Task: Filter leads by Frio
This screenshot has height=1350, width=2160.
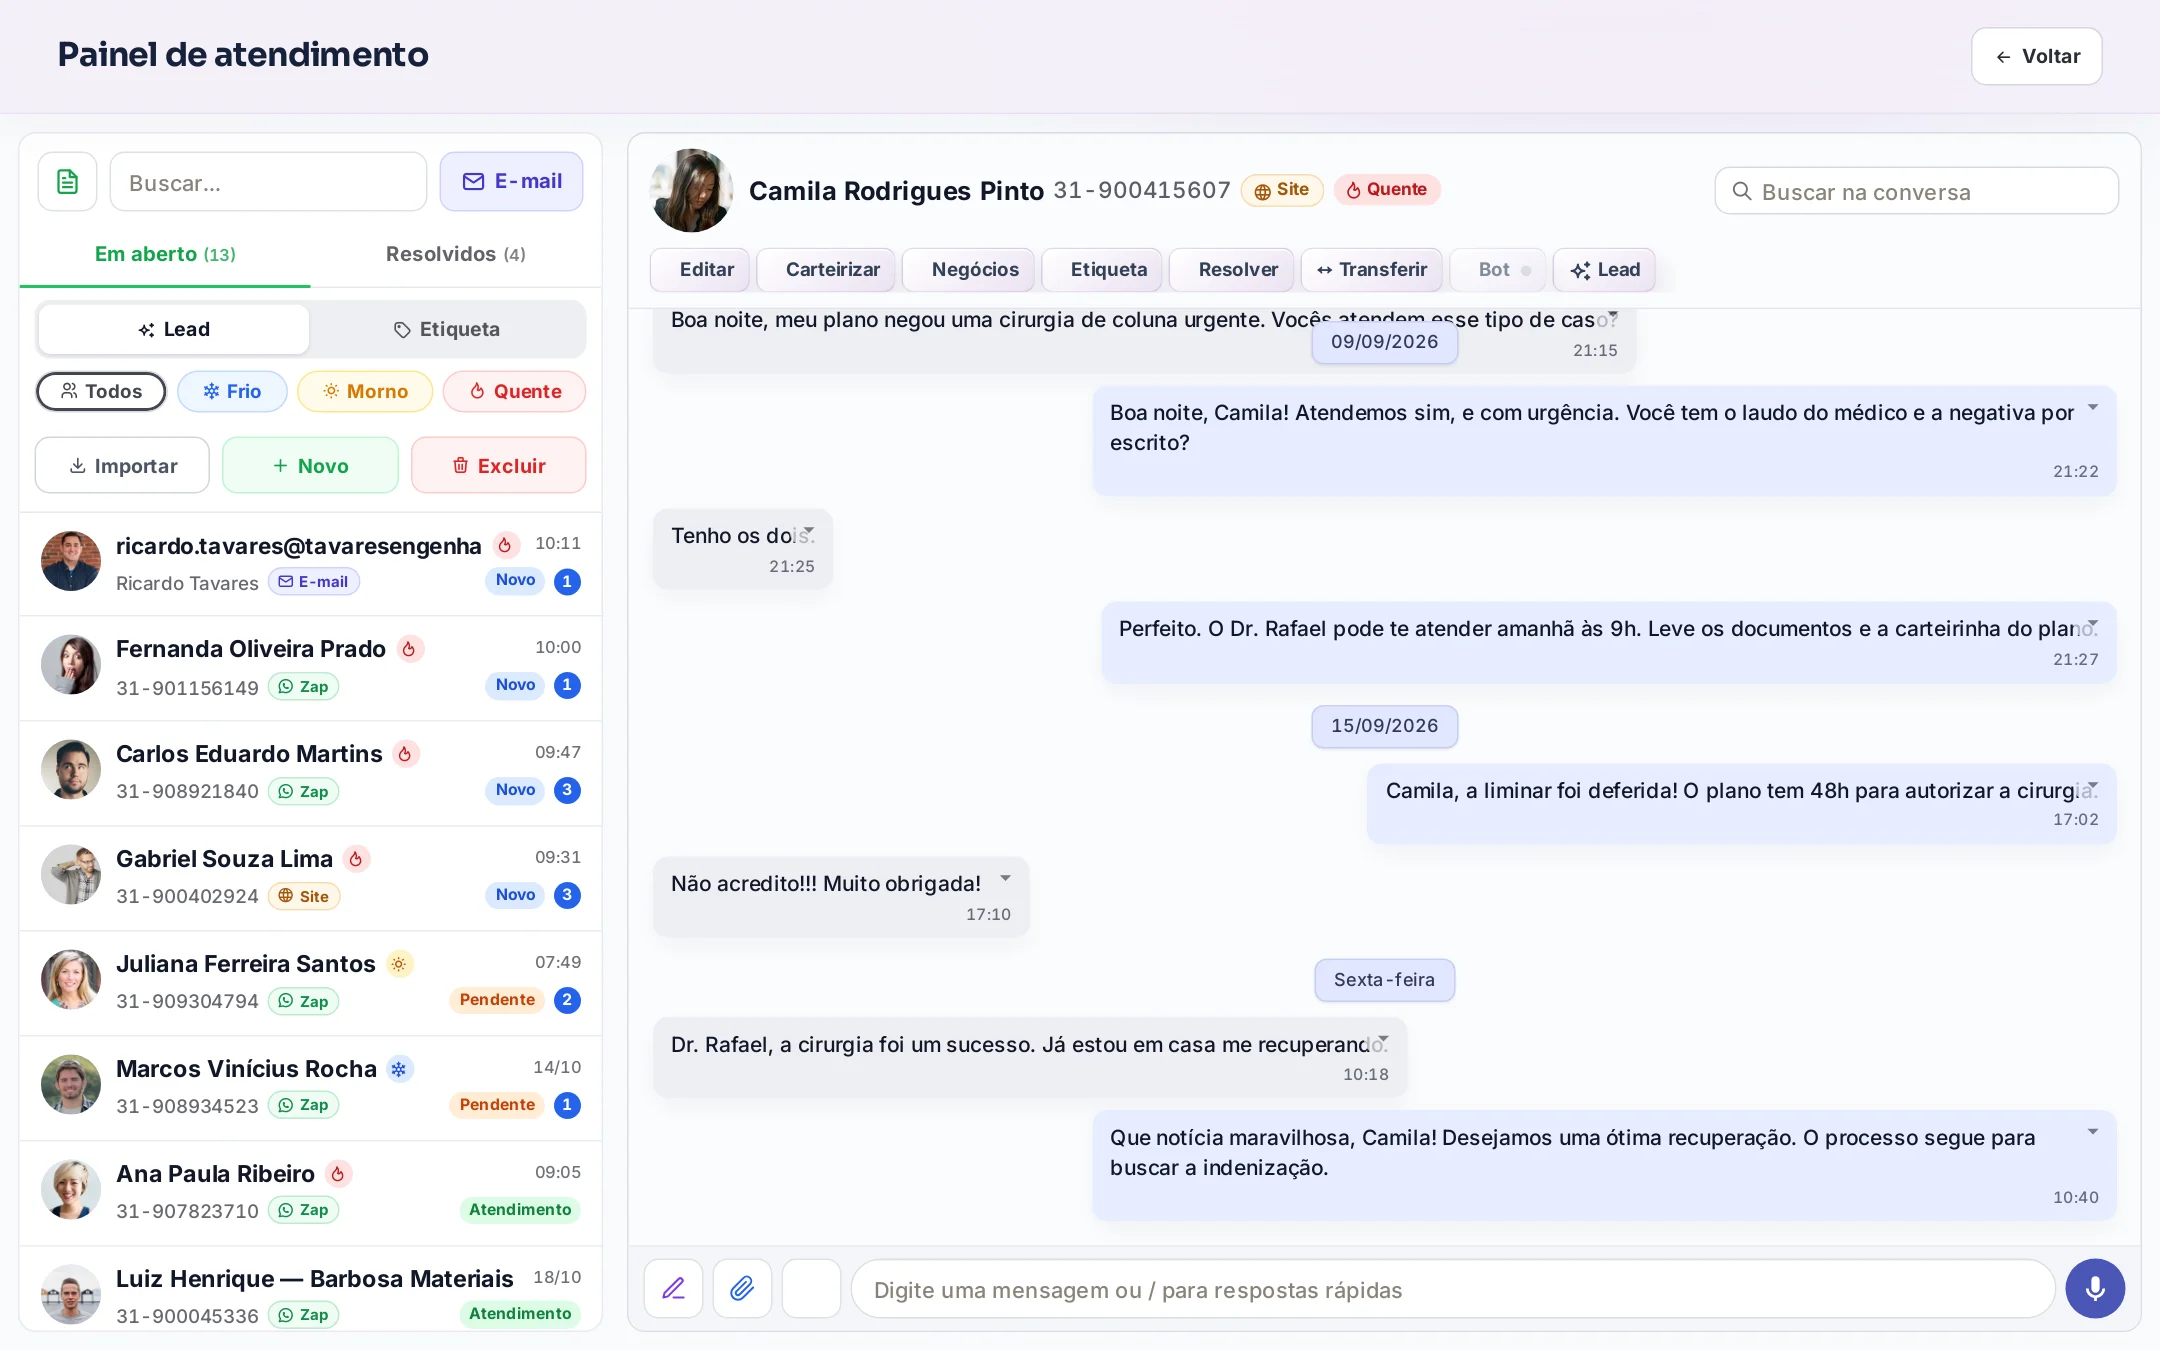Action: coord(232,391)
